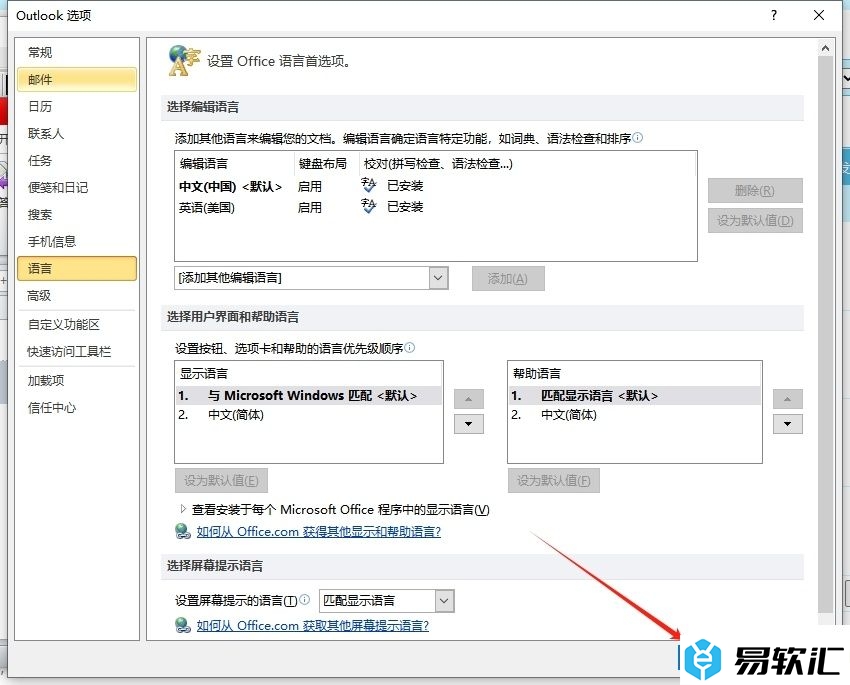
Task: Click info icon beside editing language description
Action: [638, 138]
